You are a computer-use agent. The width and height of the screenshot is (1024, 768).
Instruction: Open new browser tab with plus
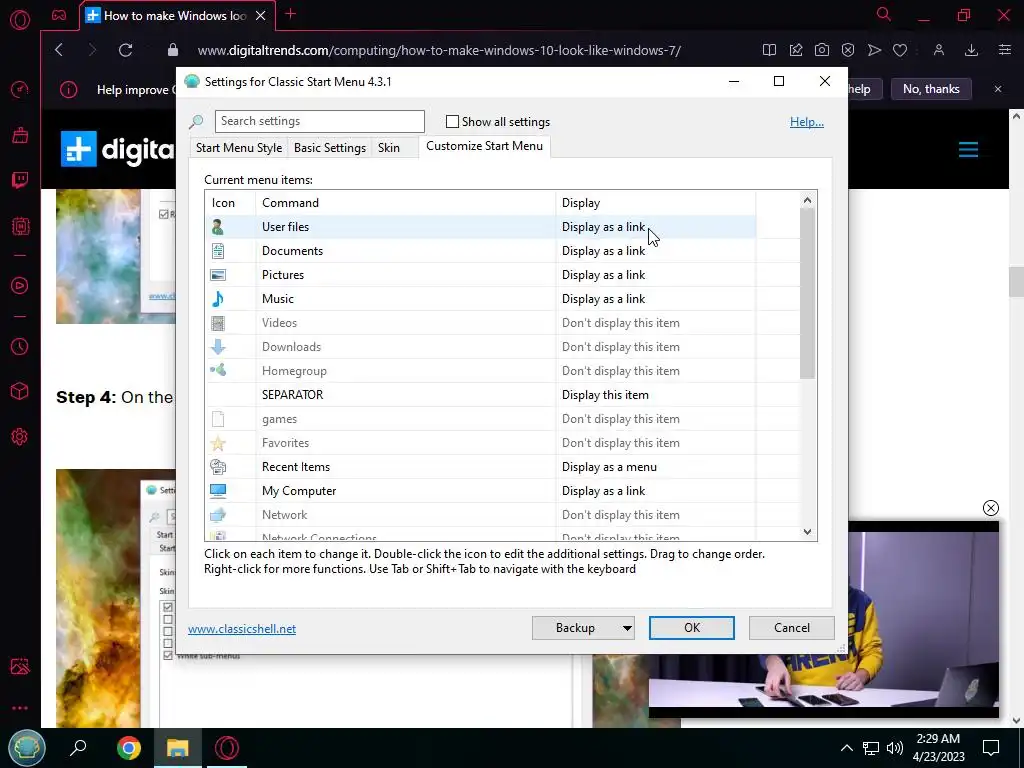291,14
